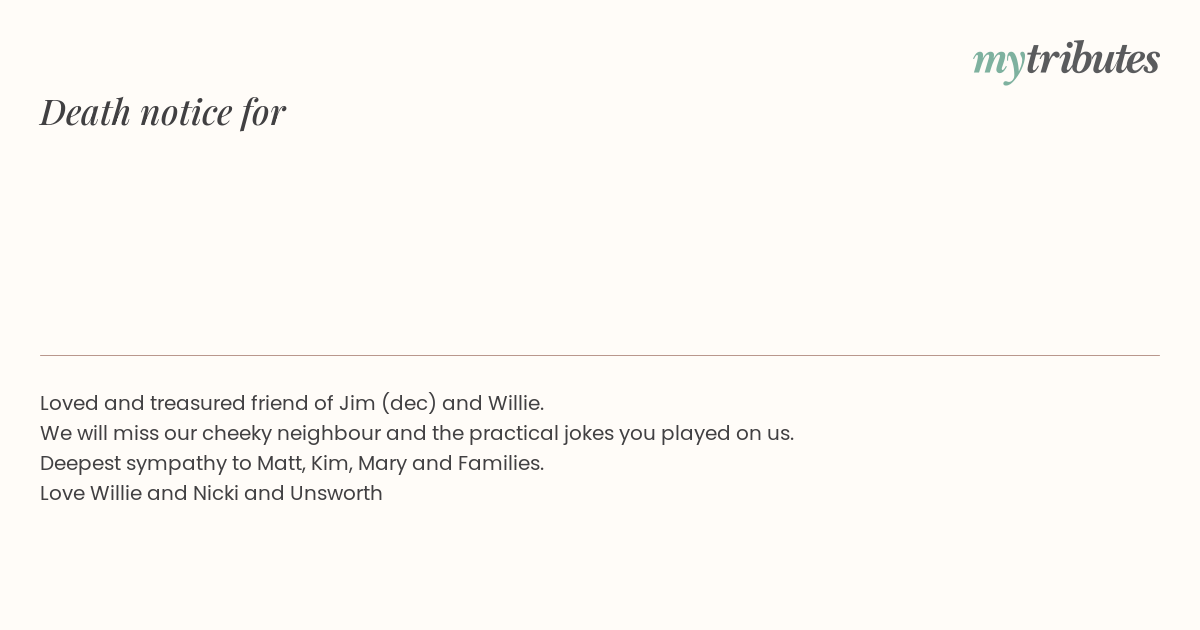The image size is (1200, 630).
Task: Click the "We will miss our cheeky neighbour" line
Action: (x=417, y=433)
